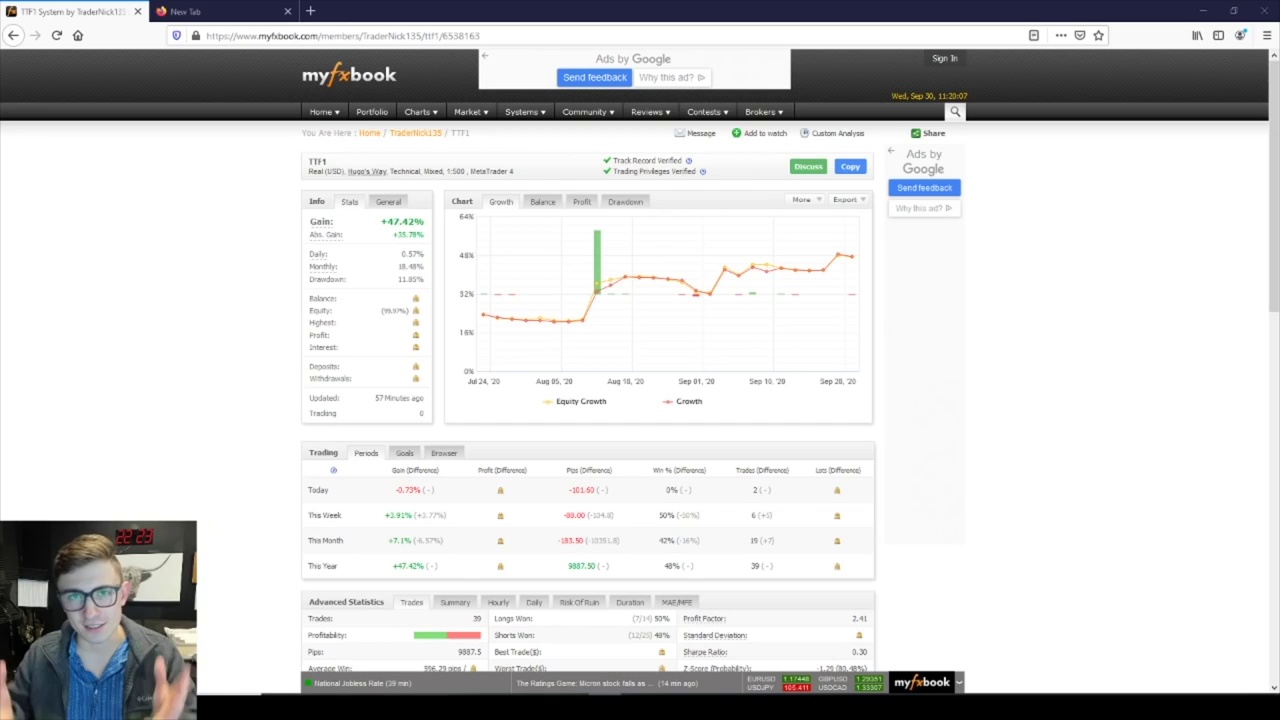1280x720 pixels.
Task: Expand the Contests navigation menu
Action: click(x=707, y=112)
